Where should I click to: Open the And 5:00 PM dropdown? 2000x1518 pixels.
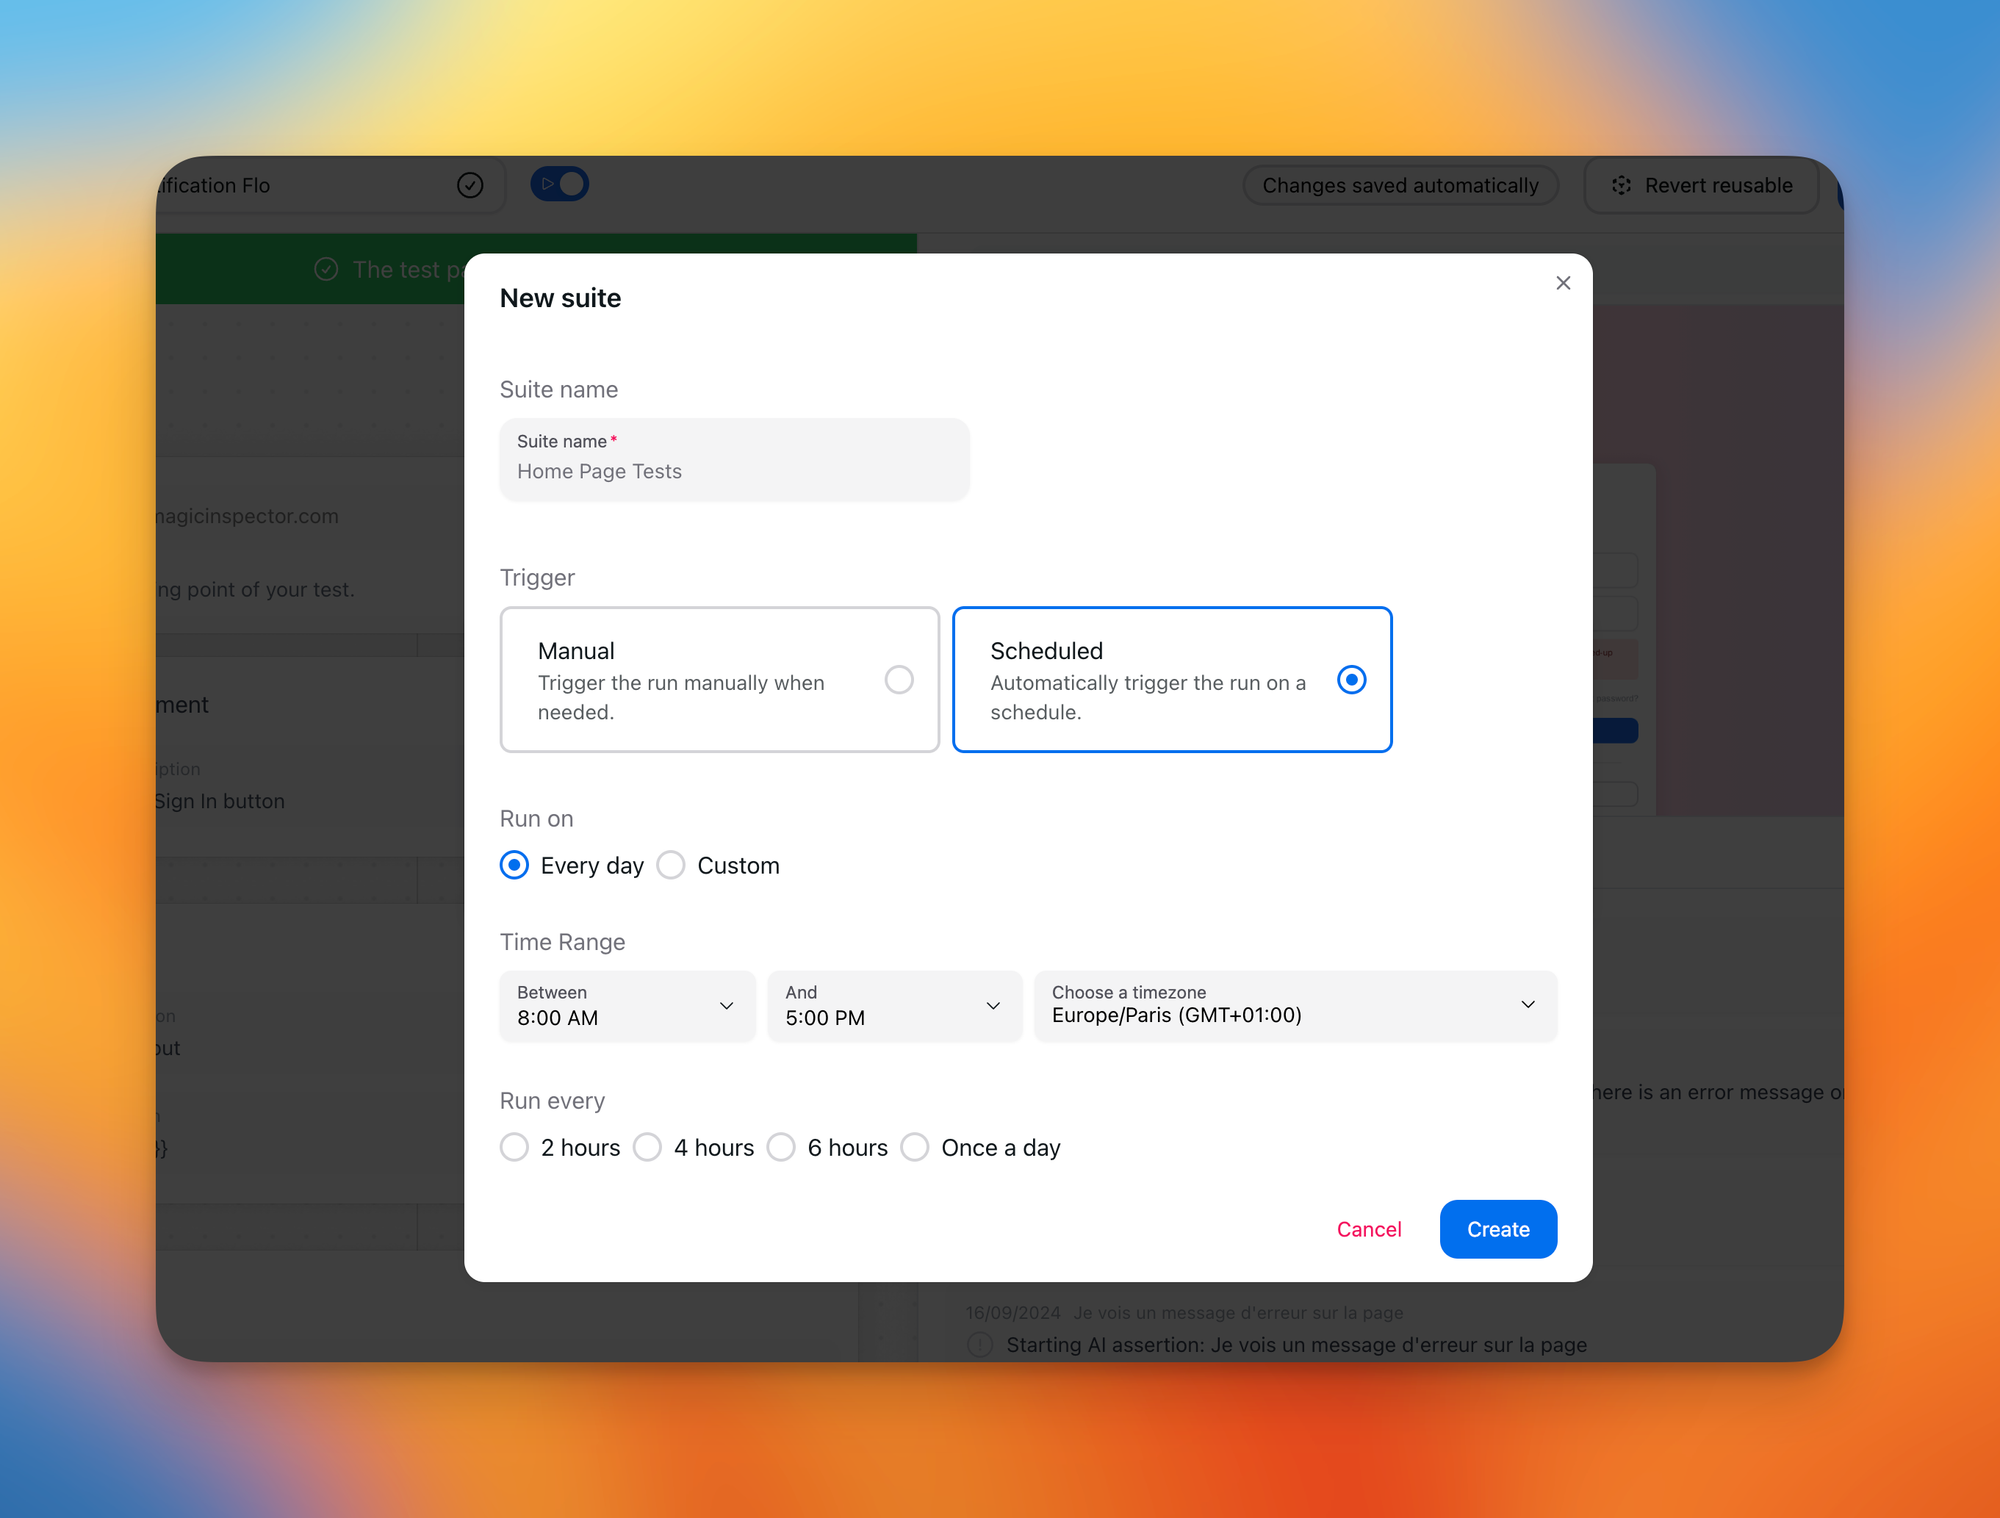click(x=894, y=1006)
